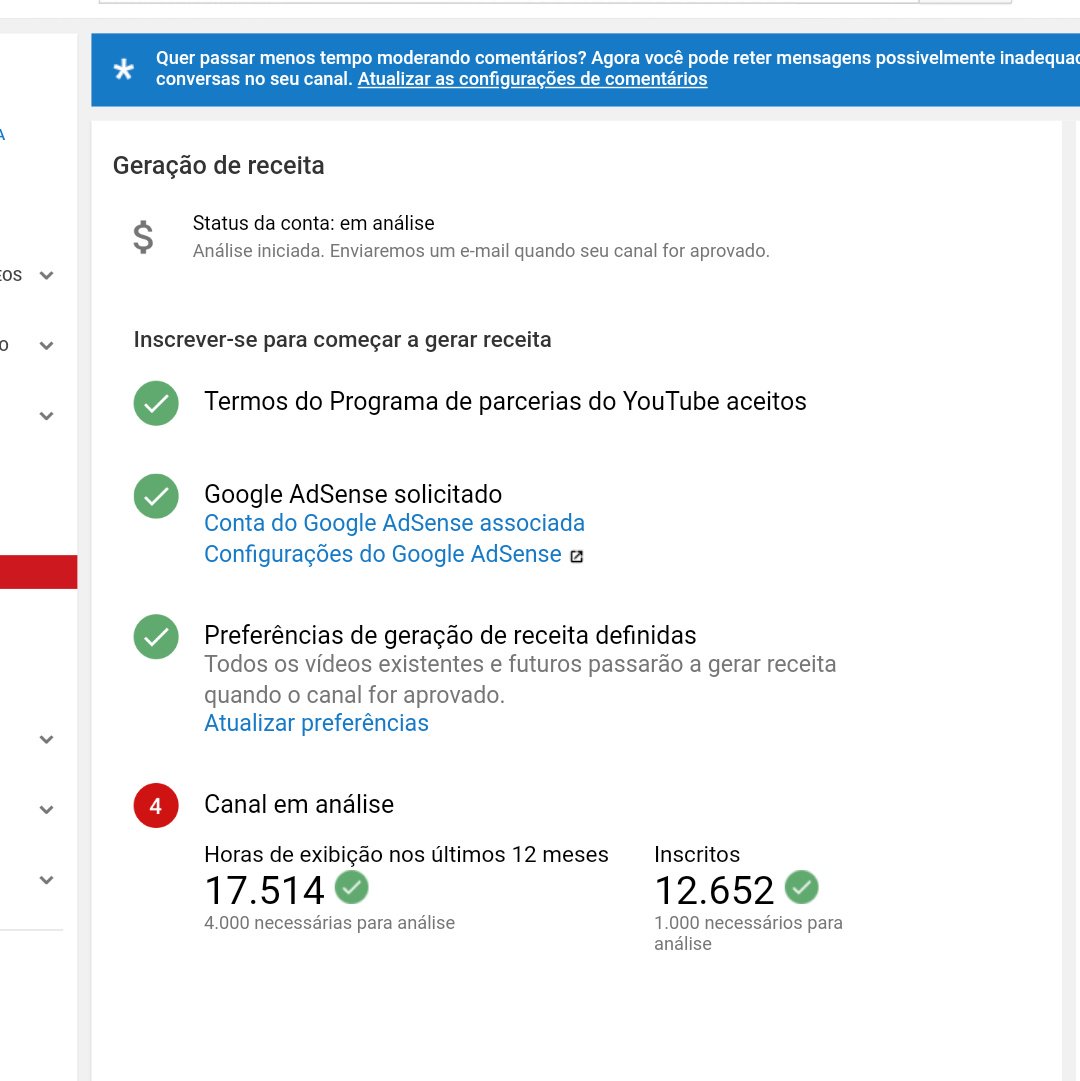Click the dollar sign account status icon
Screen dimensions: 1080x1081
(x=143, y=237)
